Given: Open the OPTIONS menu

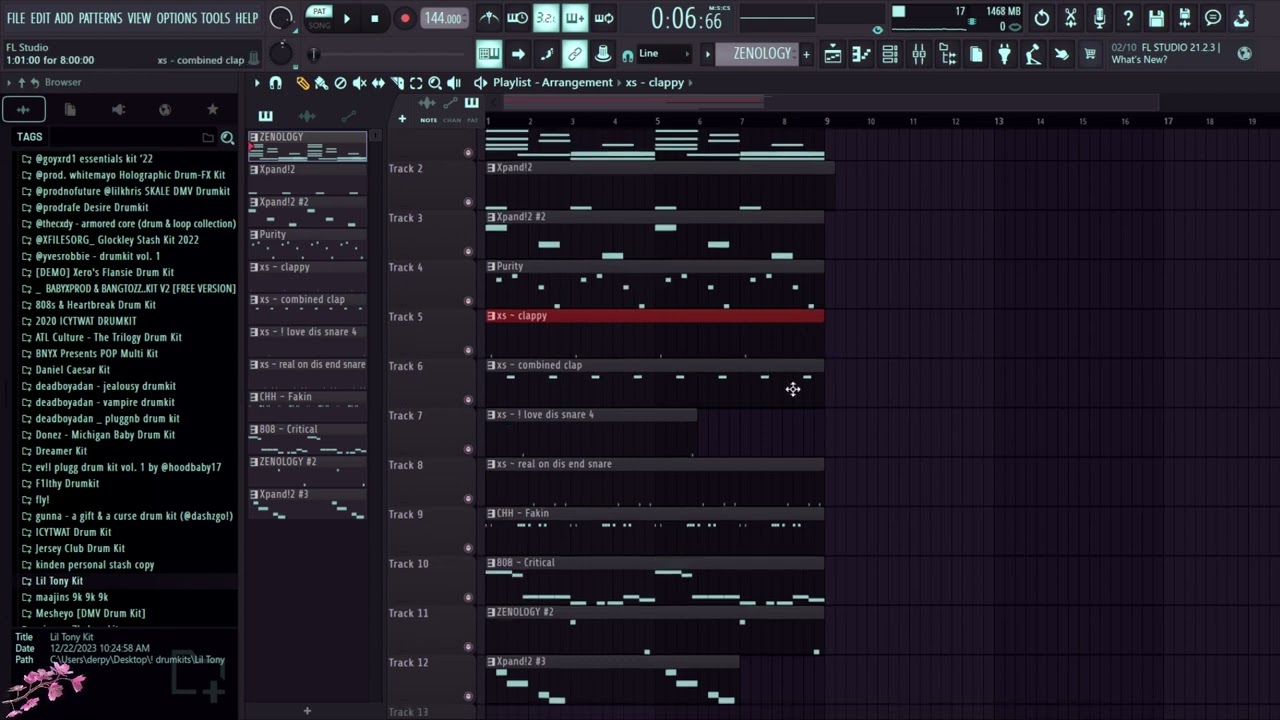Looking at the screenshot, I should click(x=177, y=18).
